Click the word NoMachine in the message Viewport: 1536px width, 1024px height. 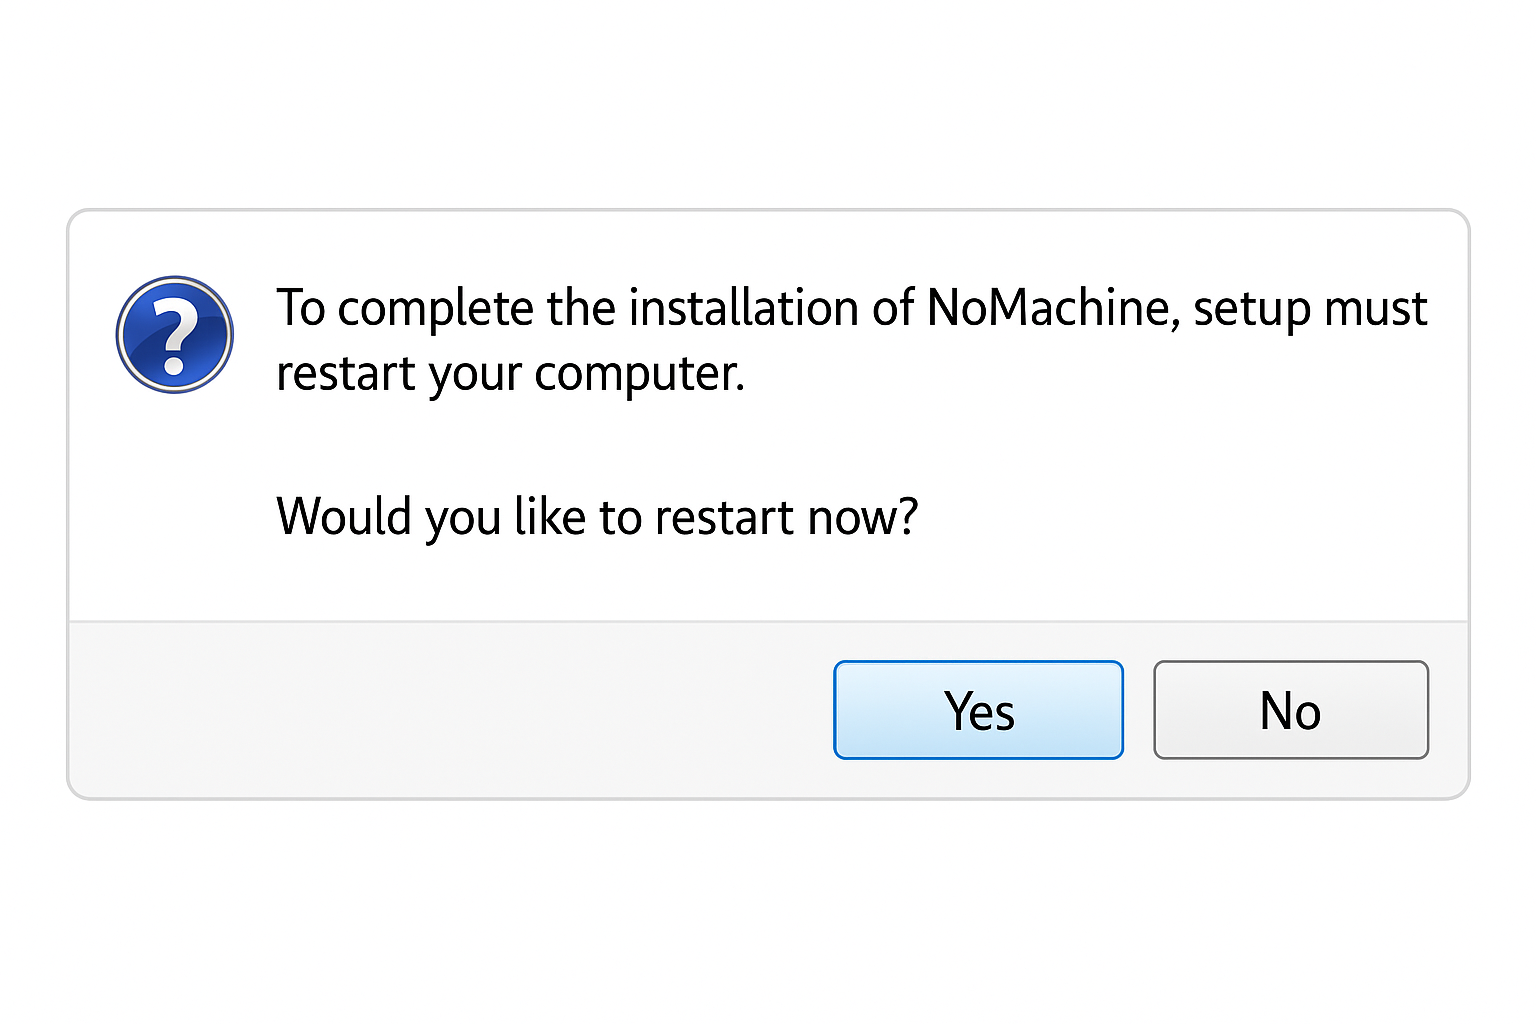coord(1046,308)
